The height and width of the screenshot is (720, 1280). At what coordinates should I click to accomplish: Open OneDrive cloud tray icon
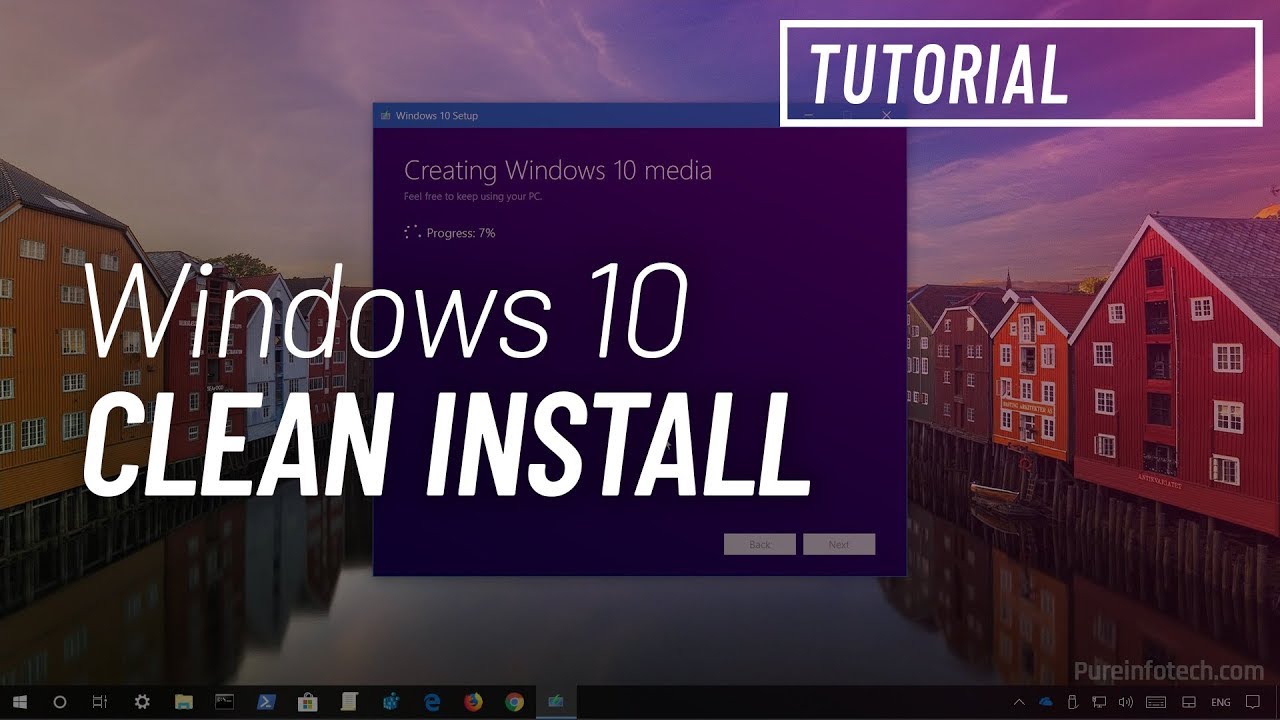[x=1046, y=702]
